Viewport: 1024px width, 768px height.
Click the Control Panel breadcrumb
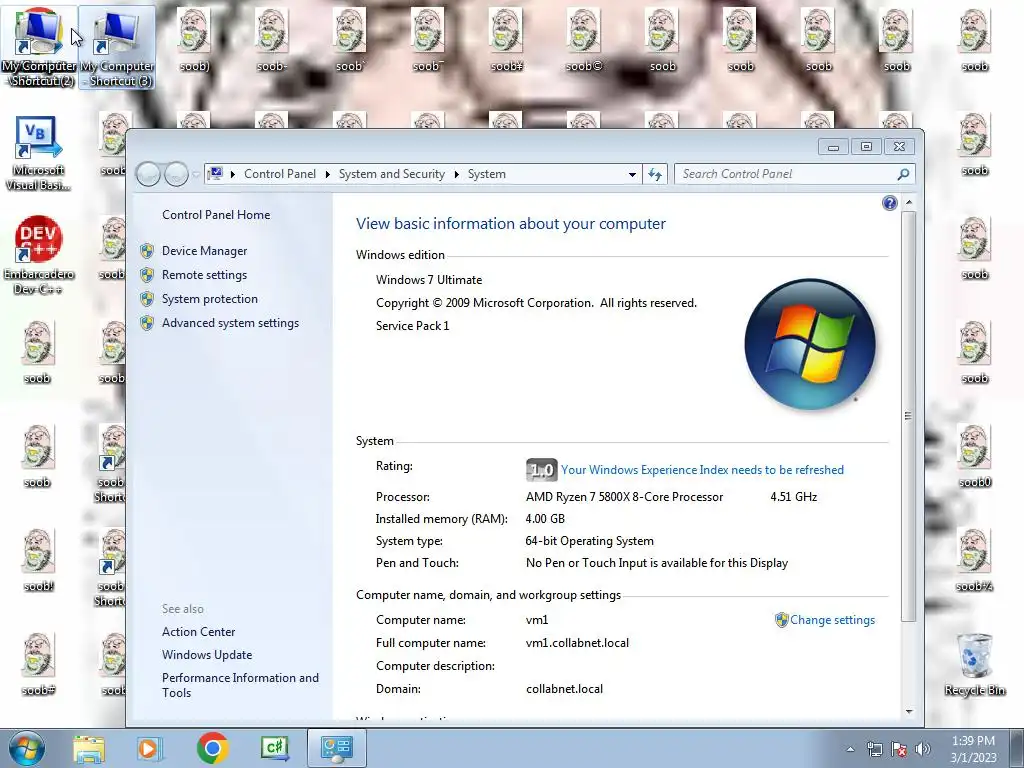click(280, 174)
